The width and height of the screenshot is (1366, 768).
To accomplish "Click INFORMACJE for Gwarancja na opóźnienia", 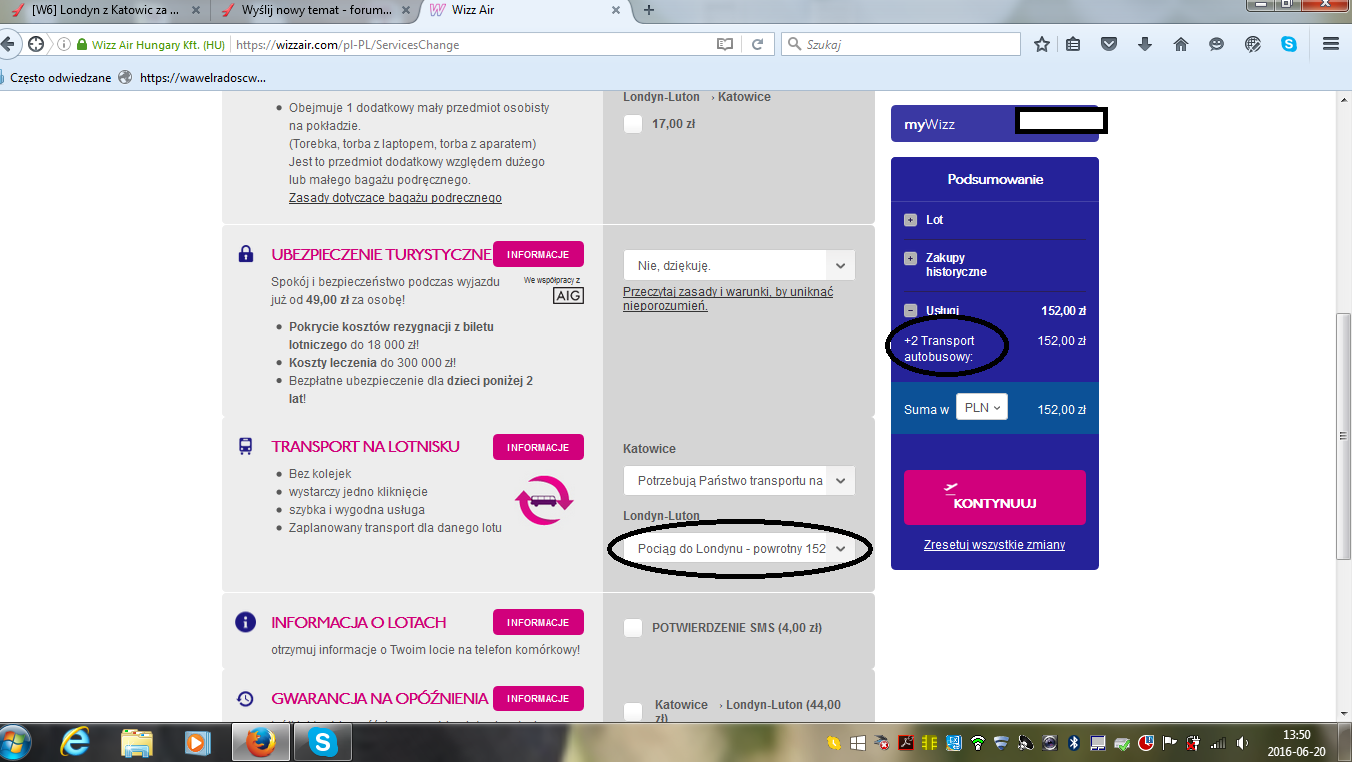I will point(538,698).
